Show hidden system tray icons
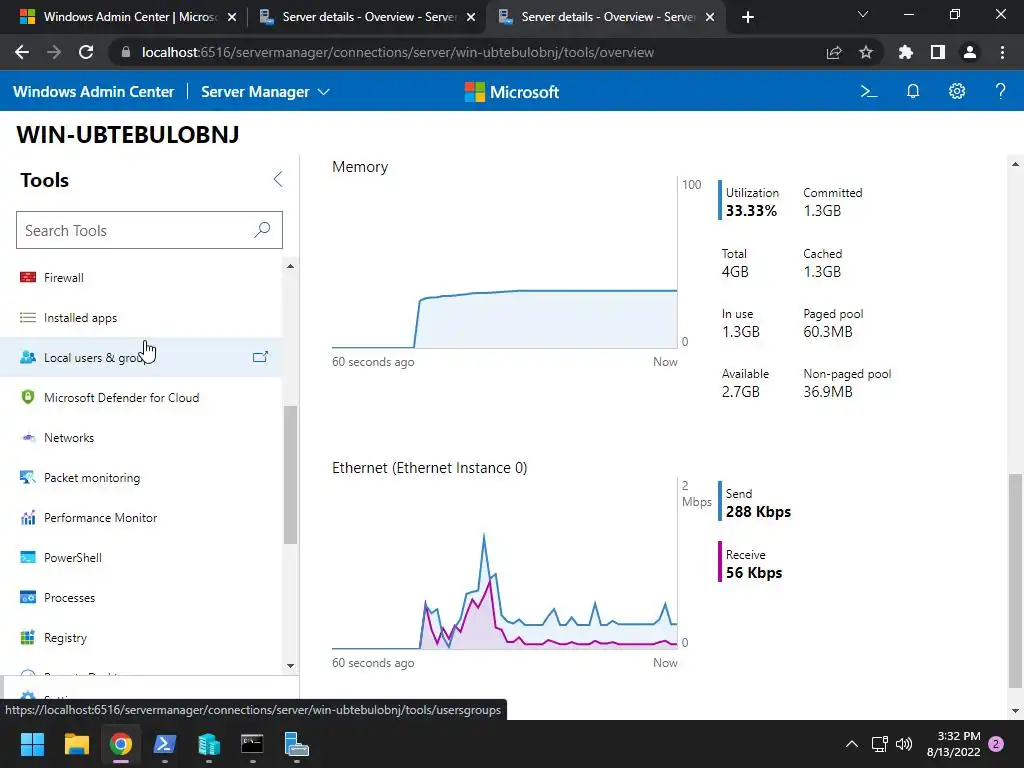Image resolution: width=1024 pixels, height=768 pixels. pyautogui.click(x=852, y=744)
